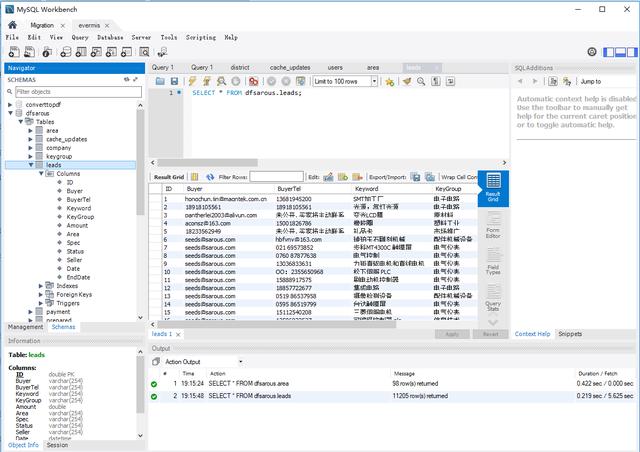Toggle the left sidebar visibility
The height and width of the screenshot is (452, 640).
609,52
